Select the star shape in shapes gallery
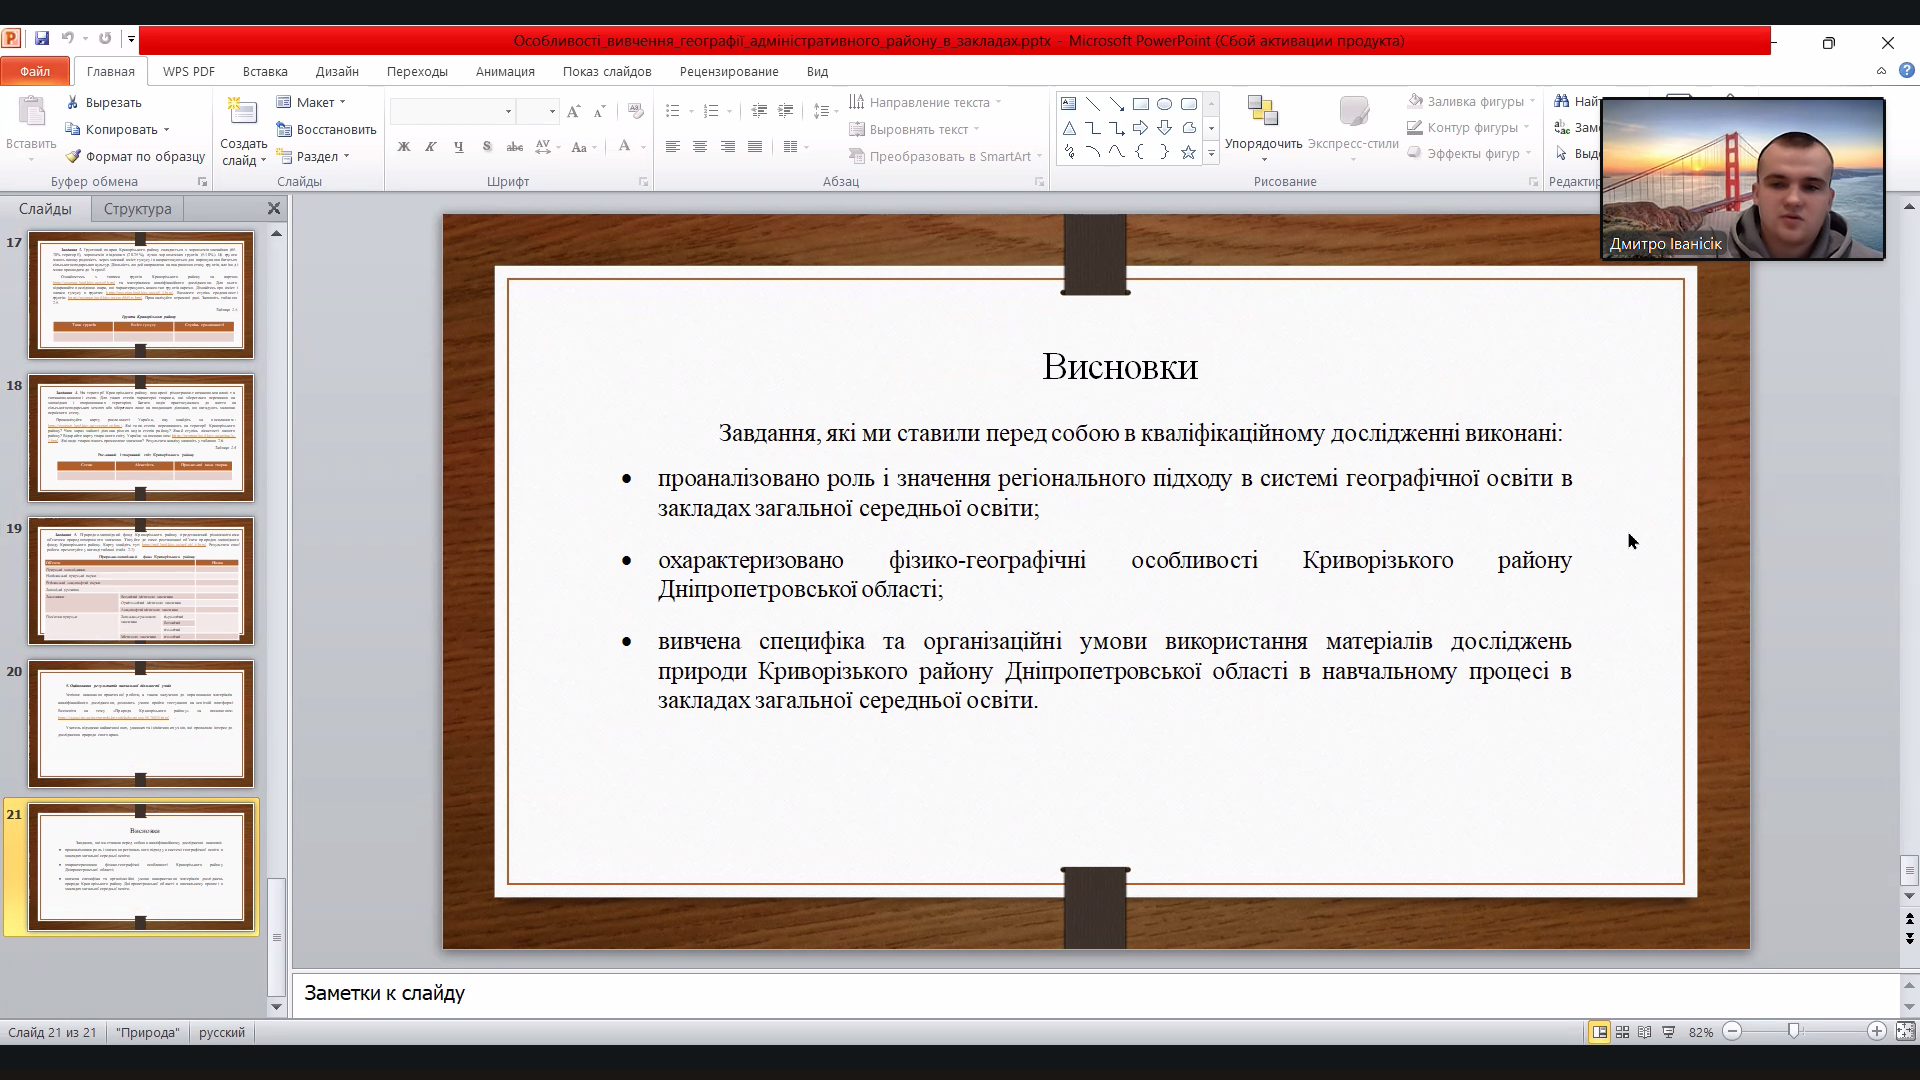 click(1188, 153)
